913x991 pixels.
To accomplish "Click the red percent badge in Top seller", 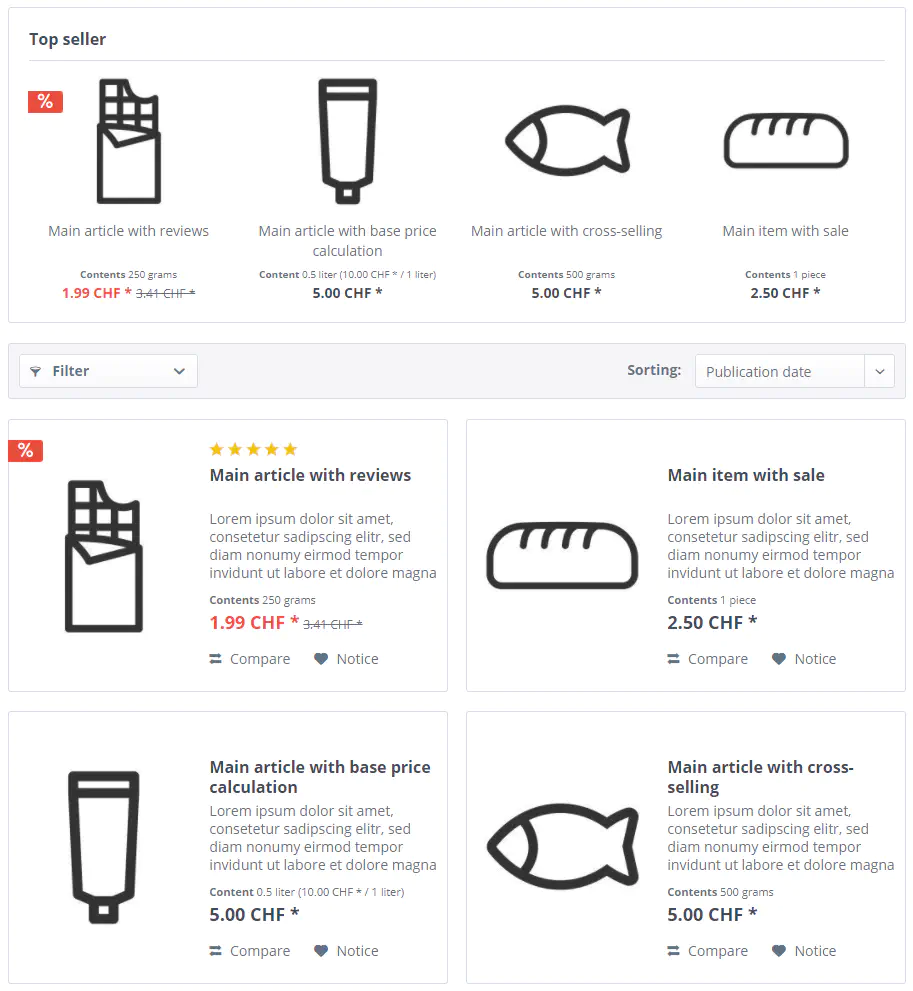I will click(45, 101).
